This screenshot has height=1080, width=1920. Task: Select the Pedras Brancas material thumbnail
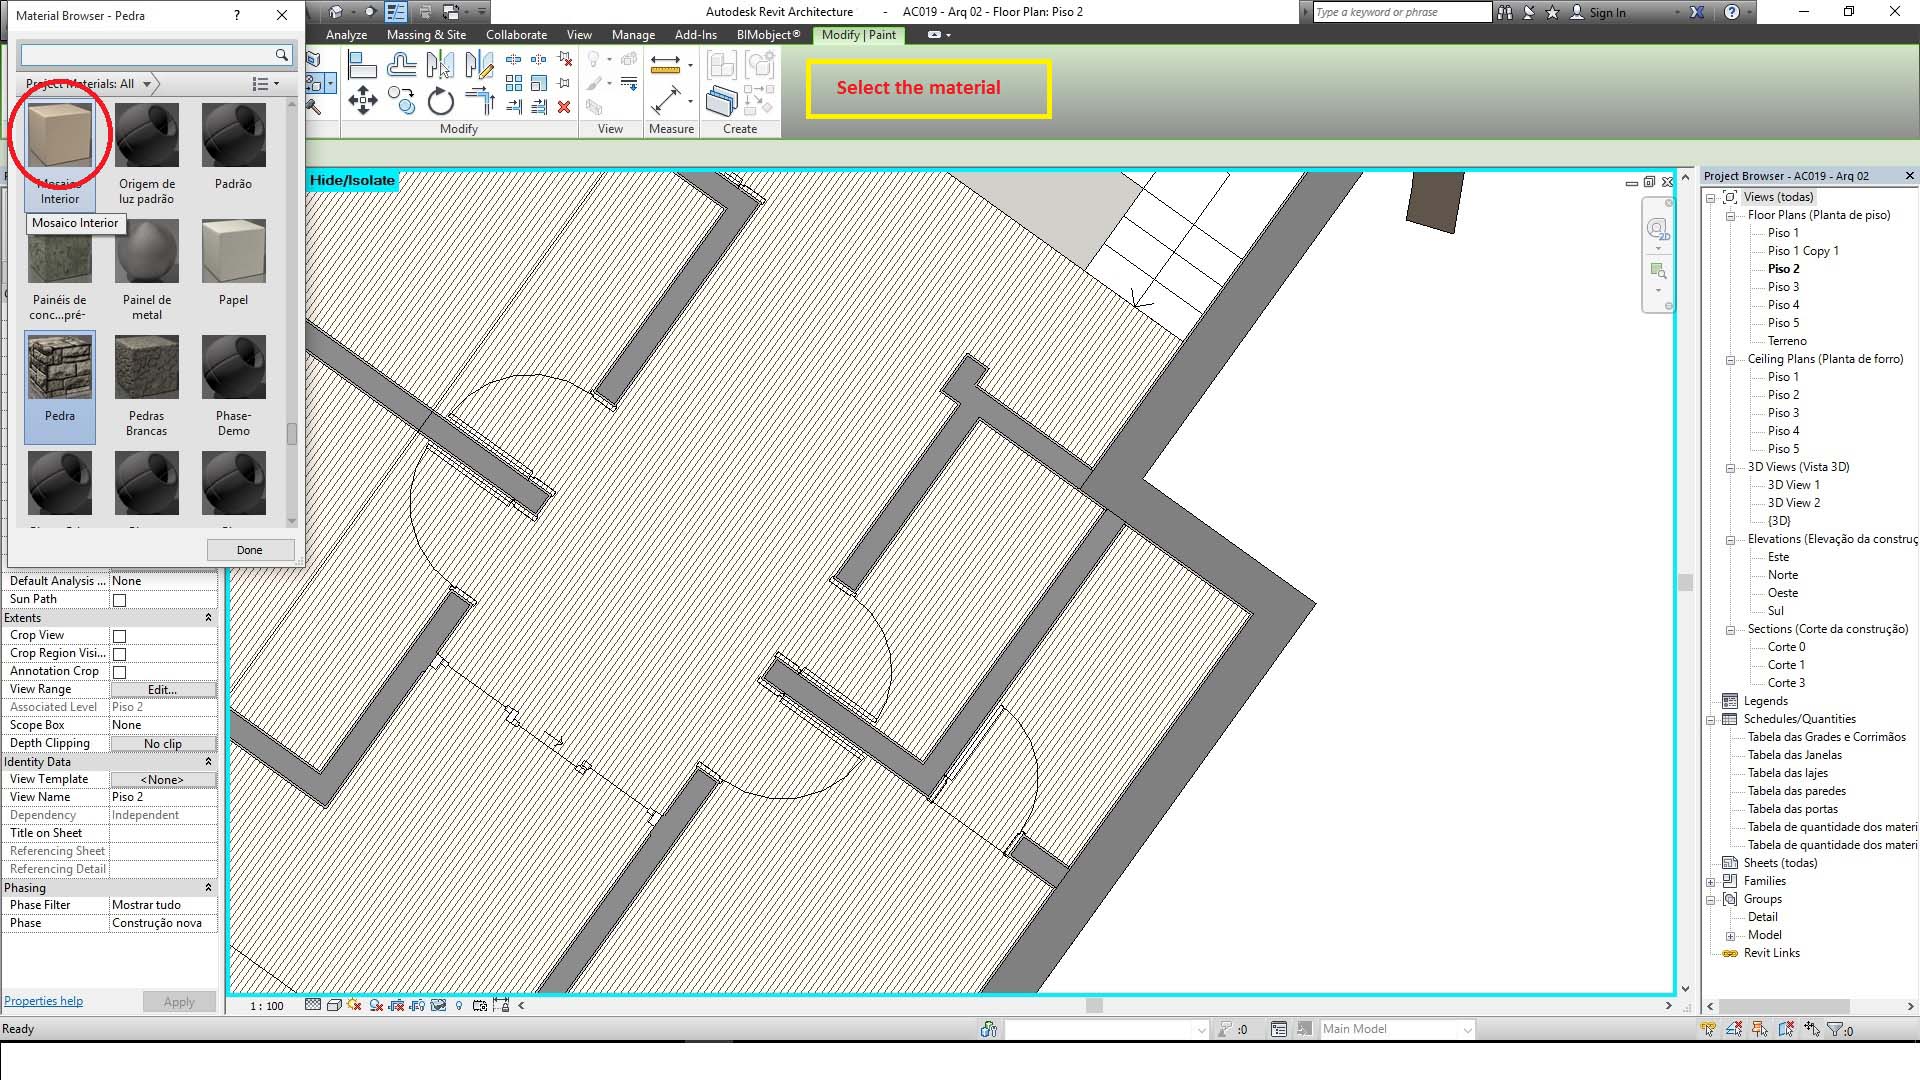tap(147, 368)
